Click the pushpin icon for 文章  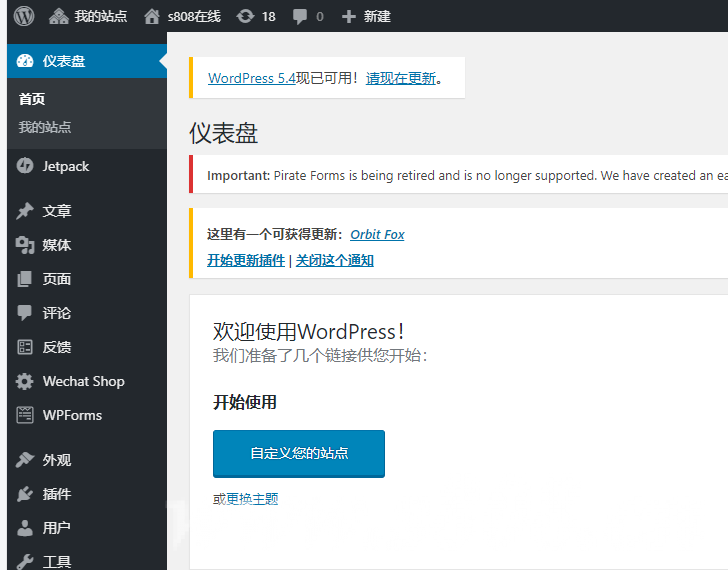pos(25,211)
